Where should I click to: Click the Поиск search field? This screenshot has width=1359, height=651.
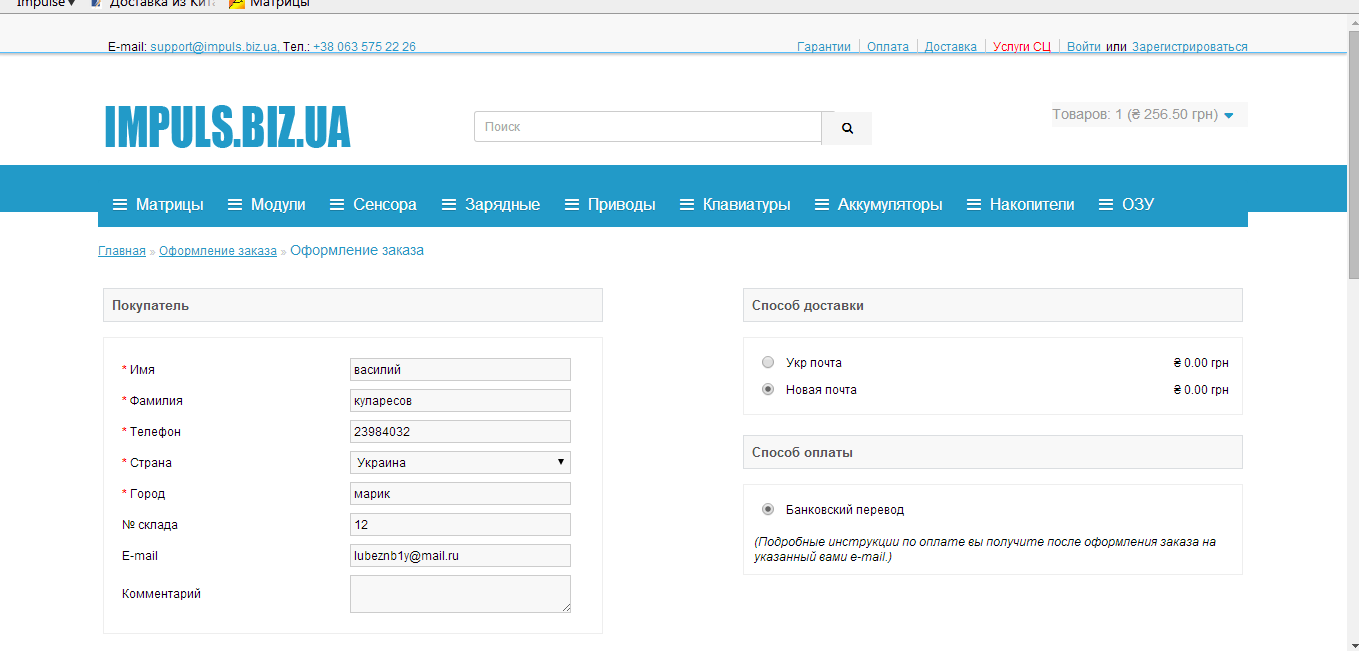tap(648, 127)
